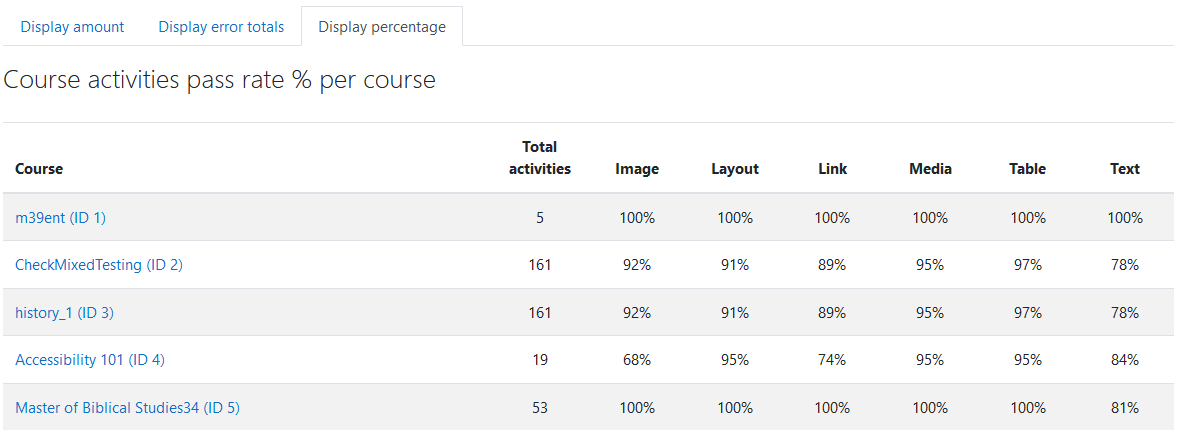The width and height of the screenshot is (1179, 434).
Task: Click Layout 100% in Biblical Studies34 row
Action: [735, 408]
